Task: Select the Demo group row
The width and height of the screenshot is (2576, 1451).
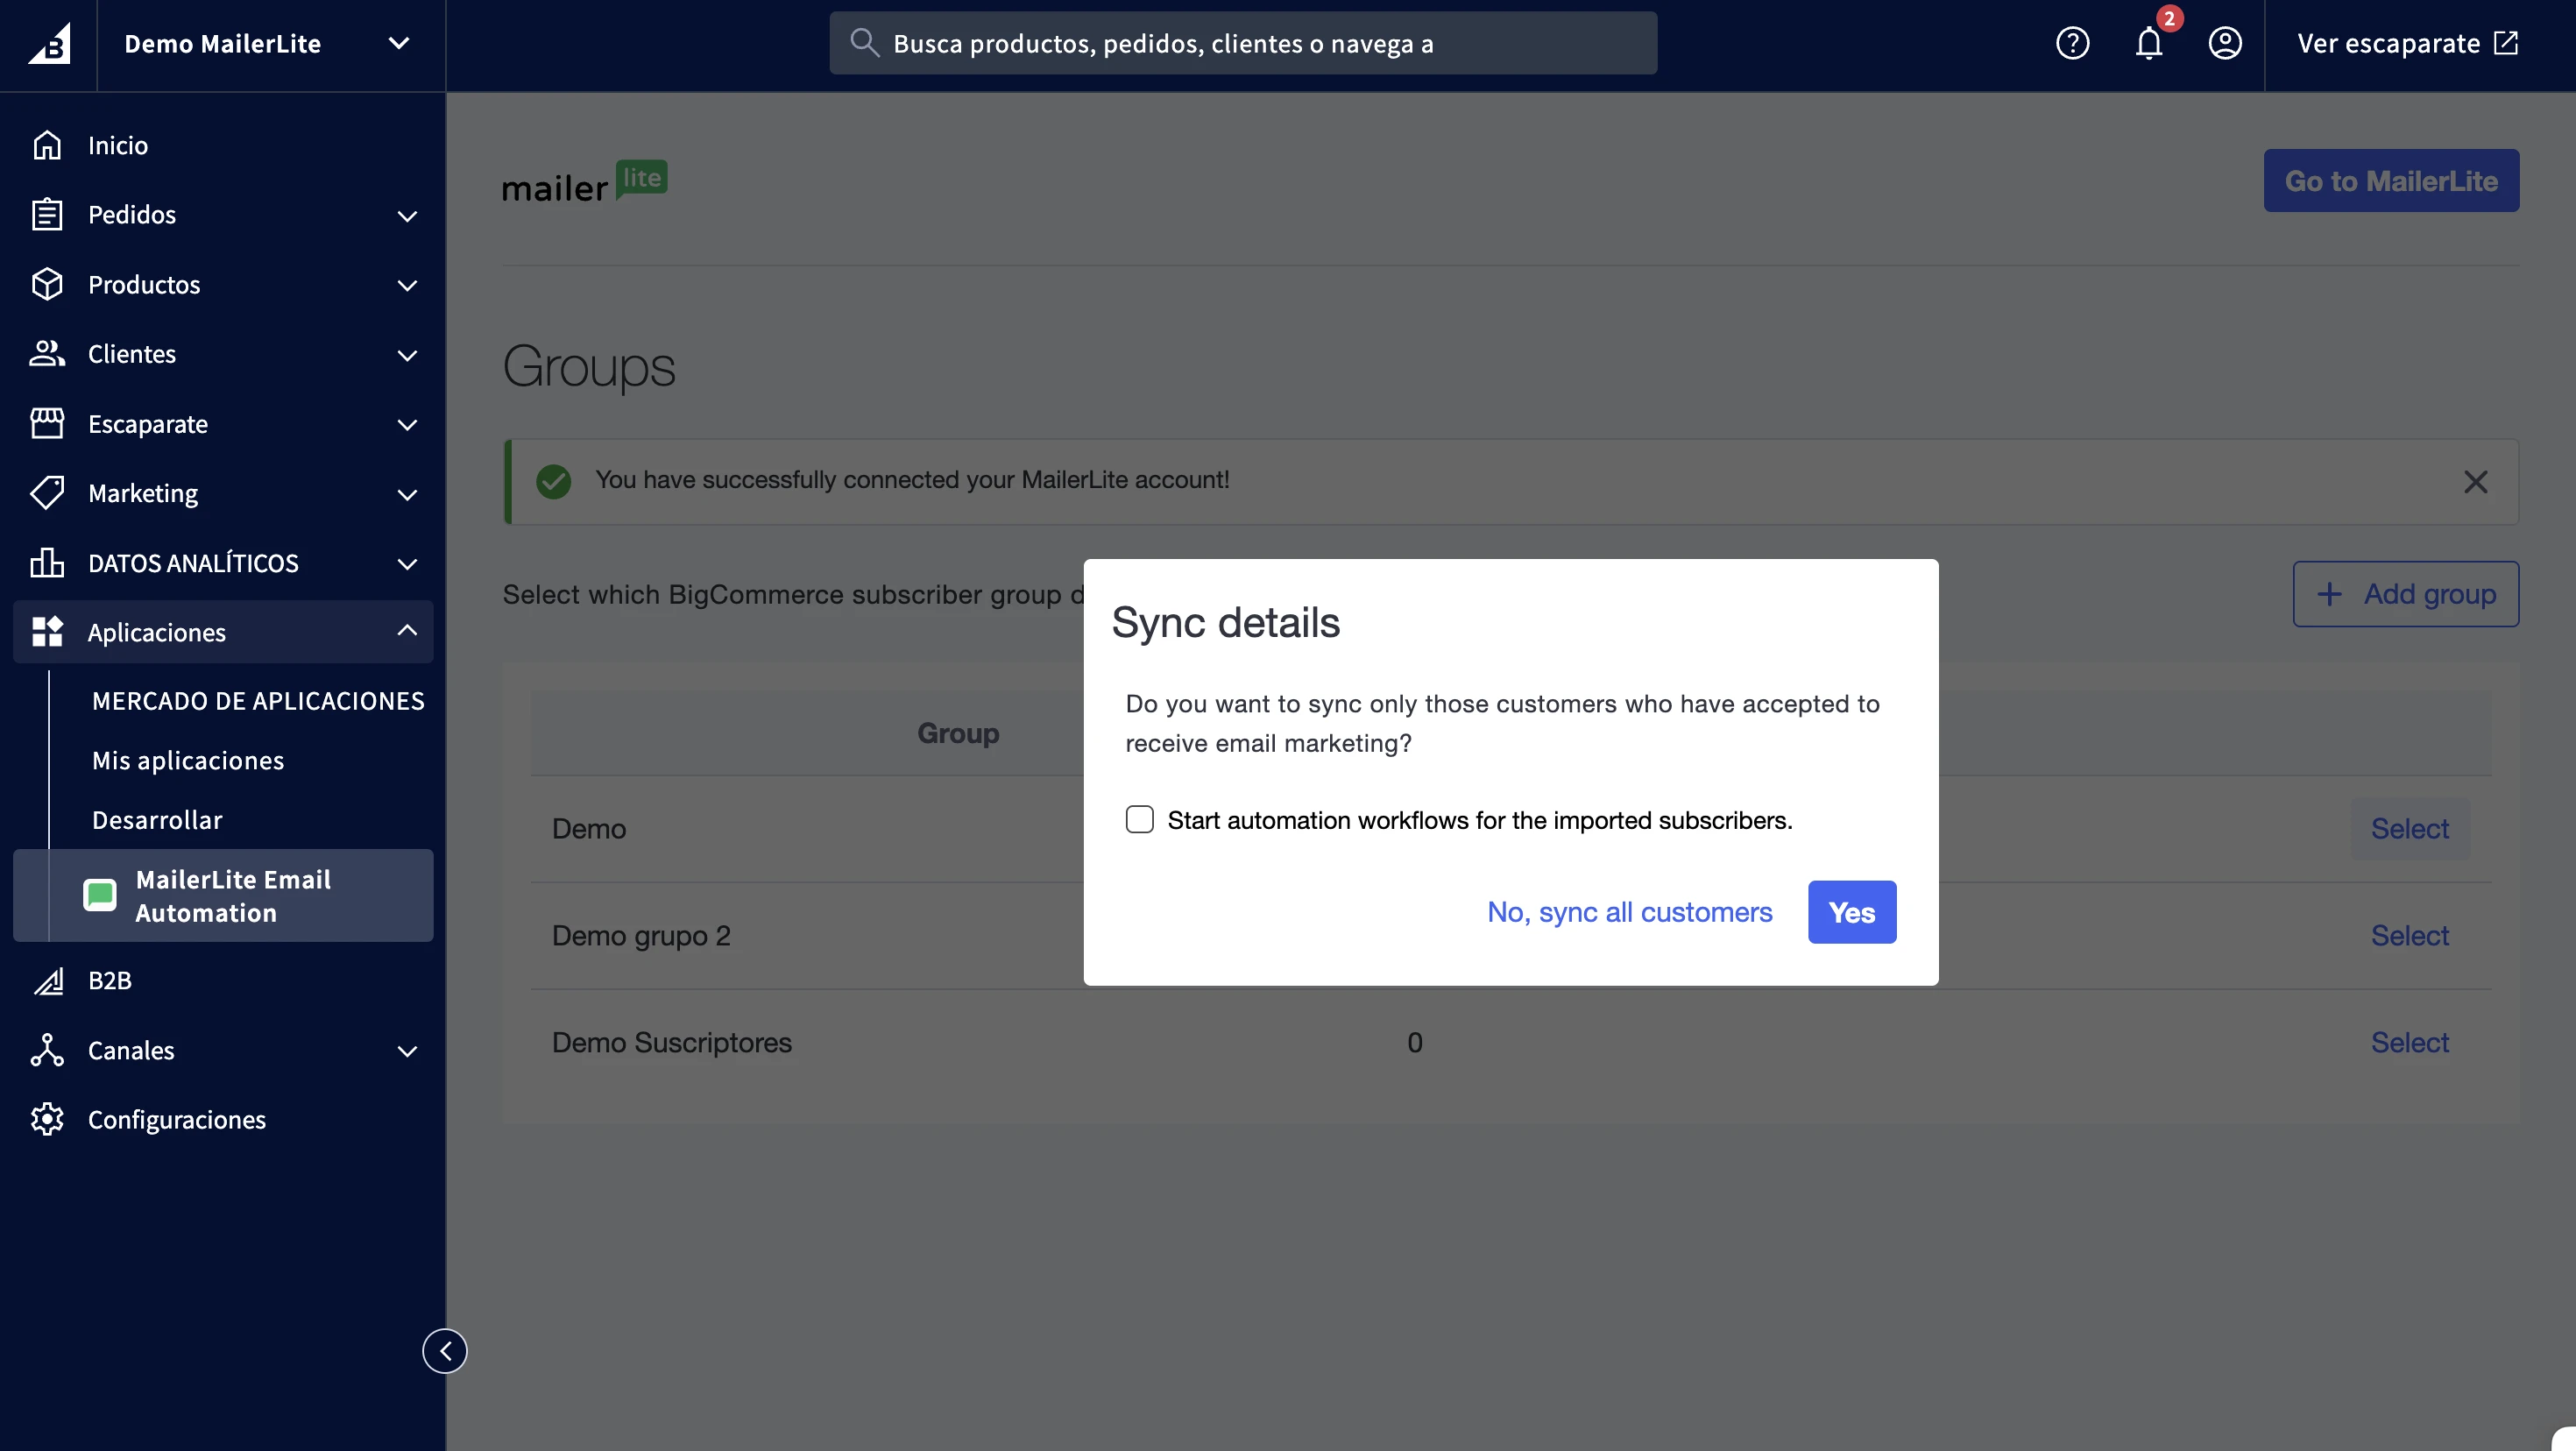Action: [2409, 829]
